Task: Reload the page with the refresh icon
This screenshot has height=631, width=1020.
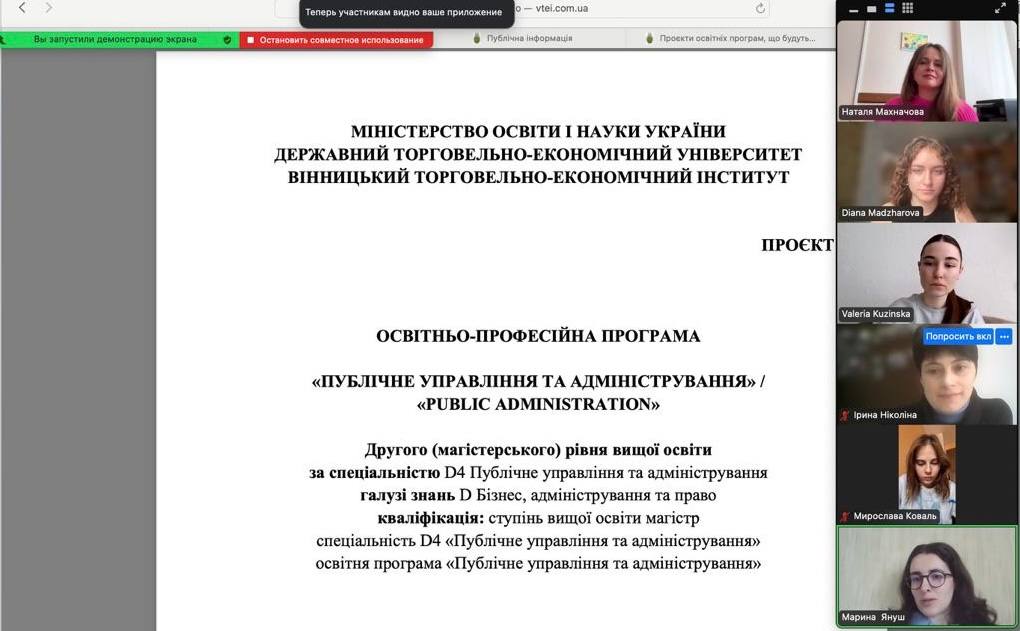Action: pos(760,8)
